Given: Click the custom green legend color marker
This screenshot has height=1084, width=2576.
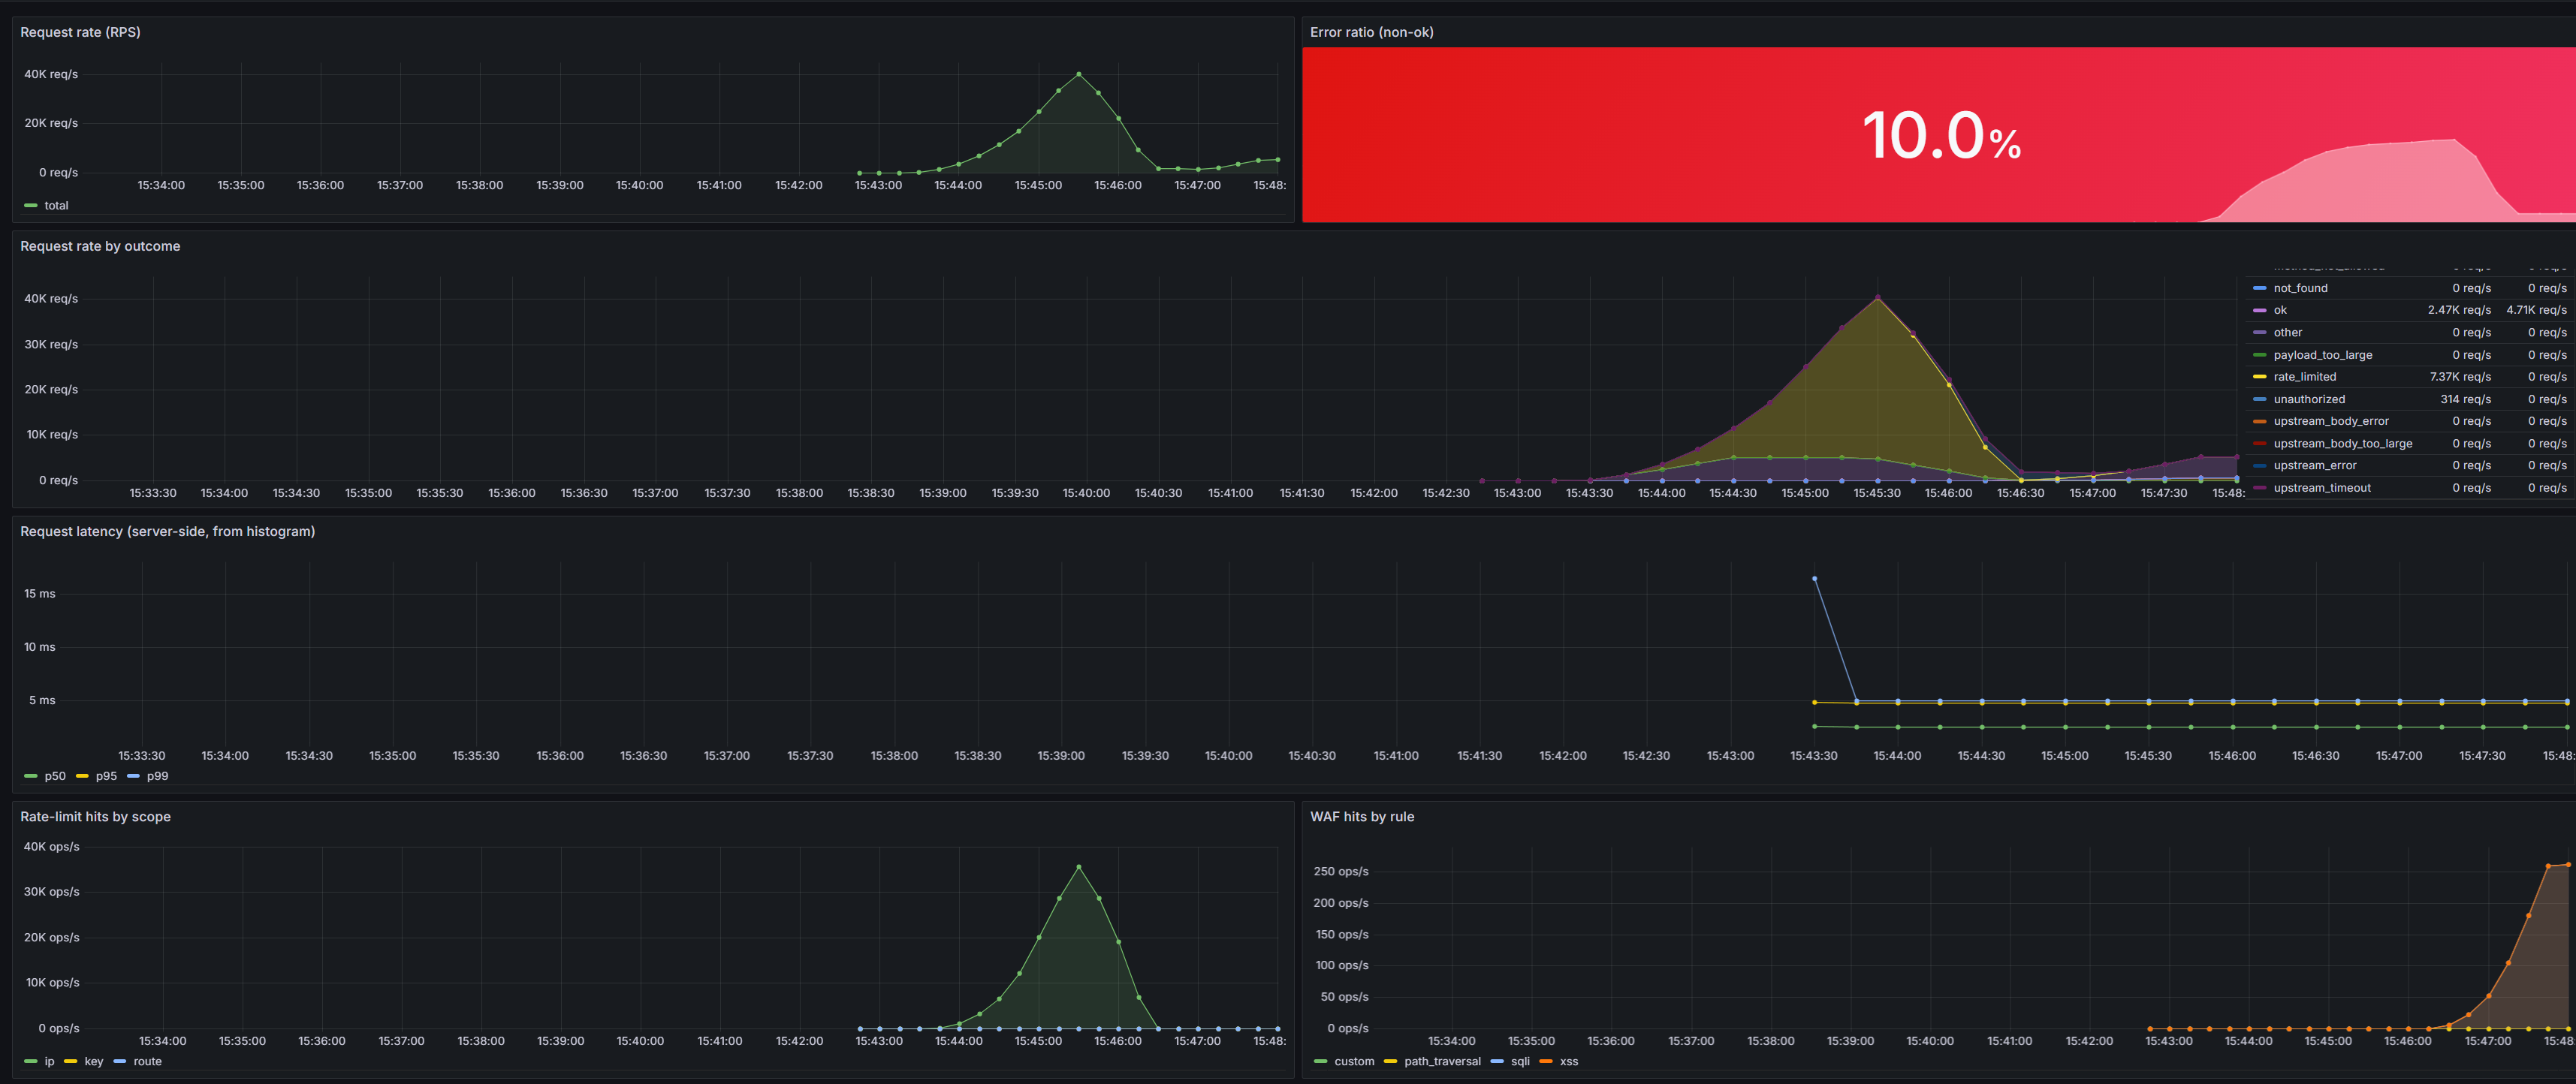Looking at the screenshot, I should click(x=1321, y=1062).
